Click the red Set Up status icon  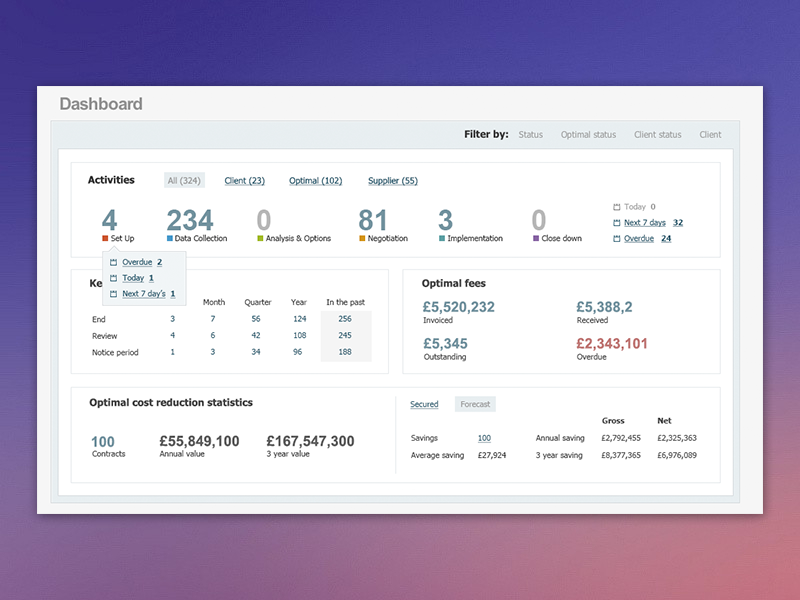point(104,237)
